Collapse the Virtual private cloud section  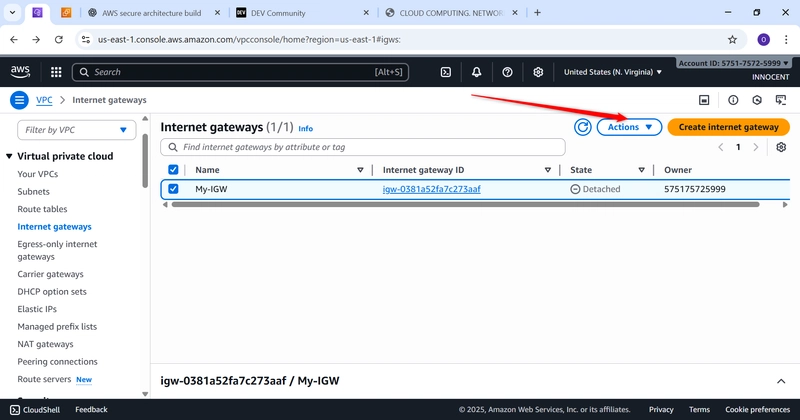[9, 156]
